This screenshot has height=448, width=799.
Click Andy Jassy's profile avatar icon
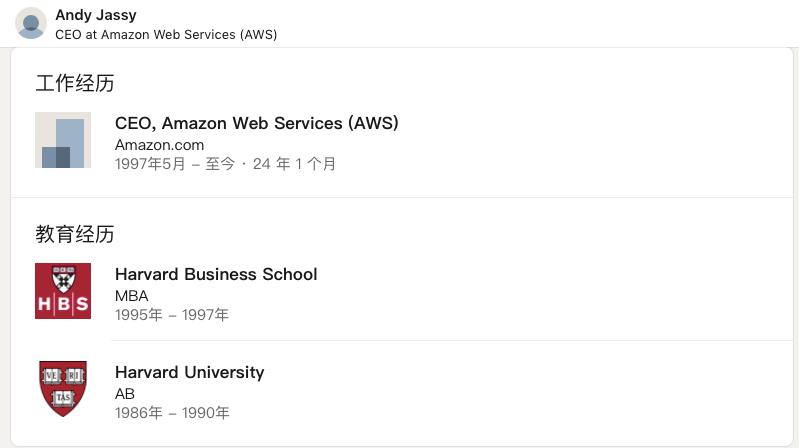[31, 23]
